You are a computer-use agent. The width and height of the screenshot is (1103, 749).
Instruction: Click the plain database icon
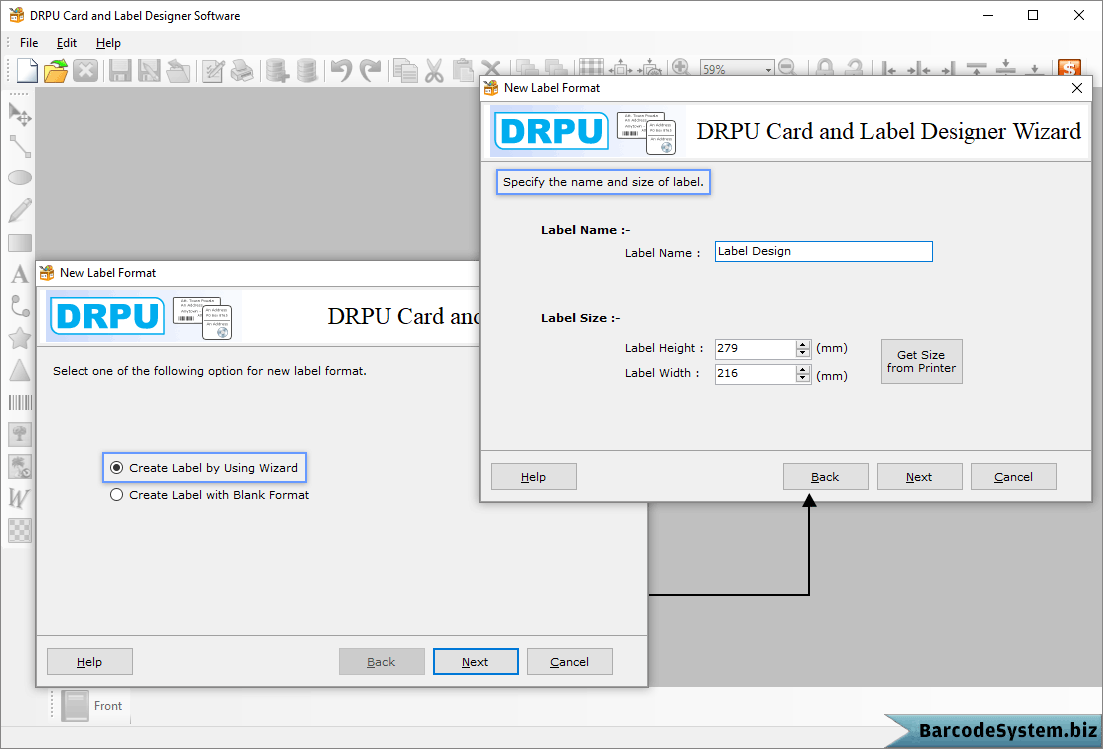(x=307, y=70)
